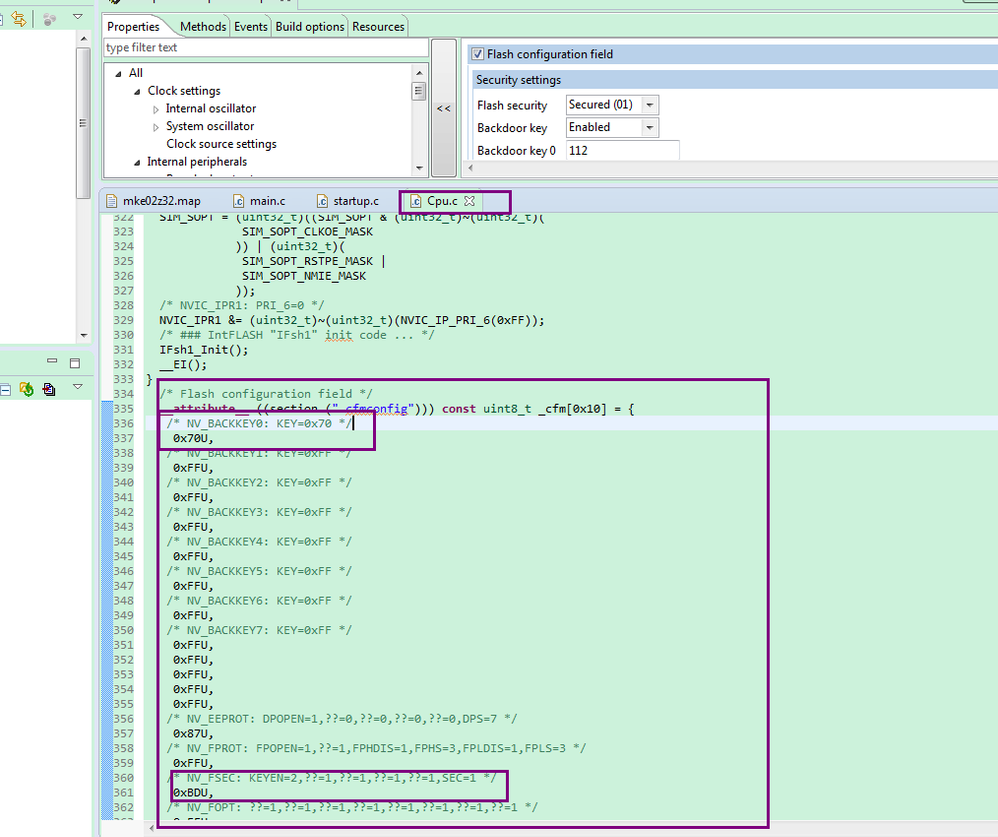Collapse the Clock settings tree node
998x837 pixels.
[x=137, y=92]
